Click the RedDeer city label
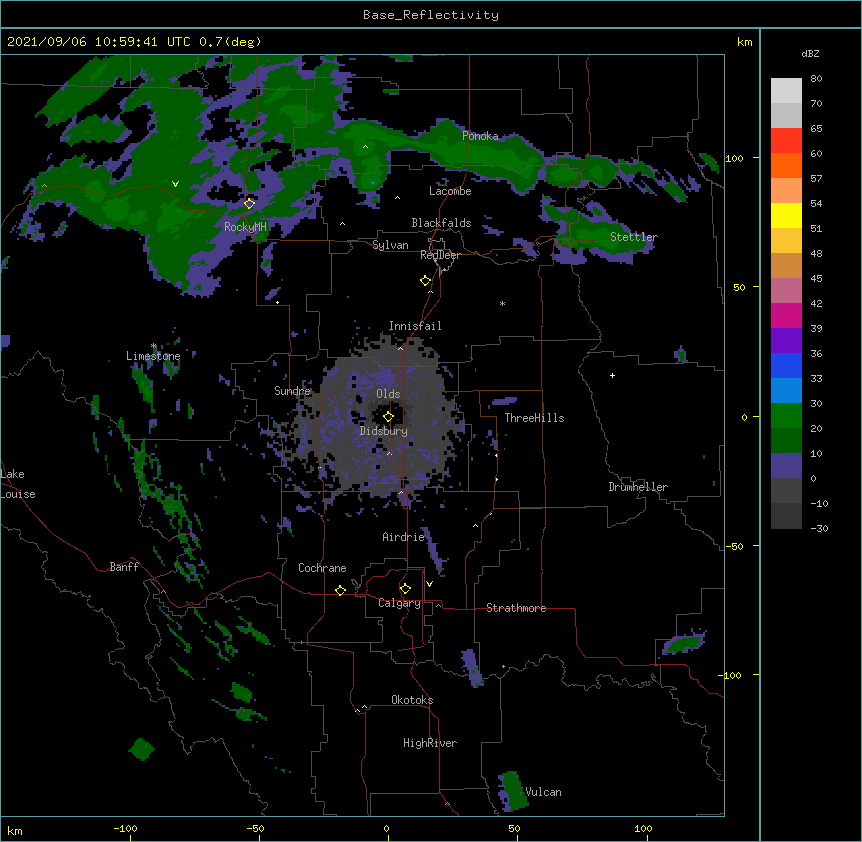 [440, 255]
